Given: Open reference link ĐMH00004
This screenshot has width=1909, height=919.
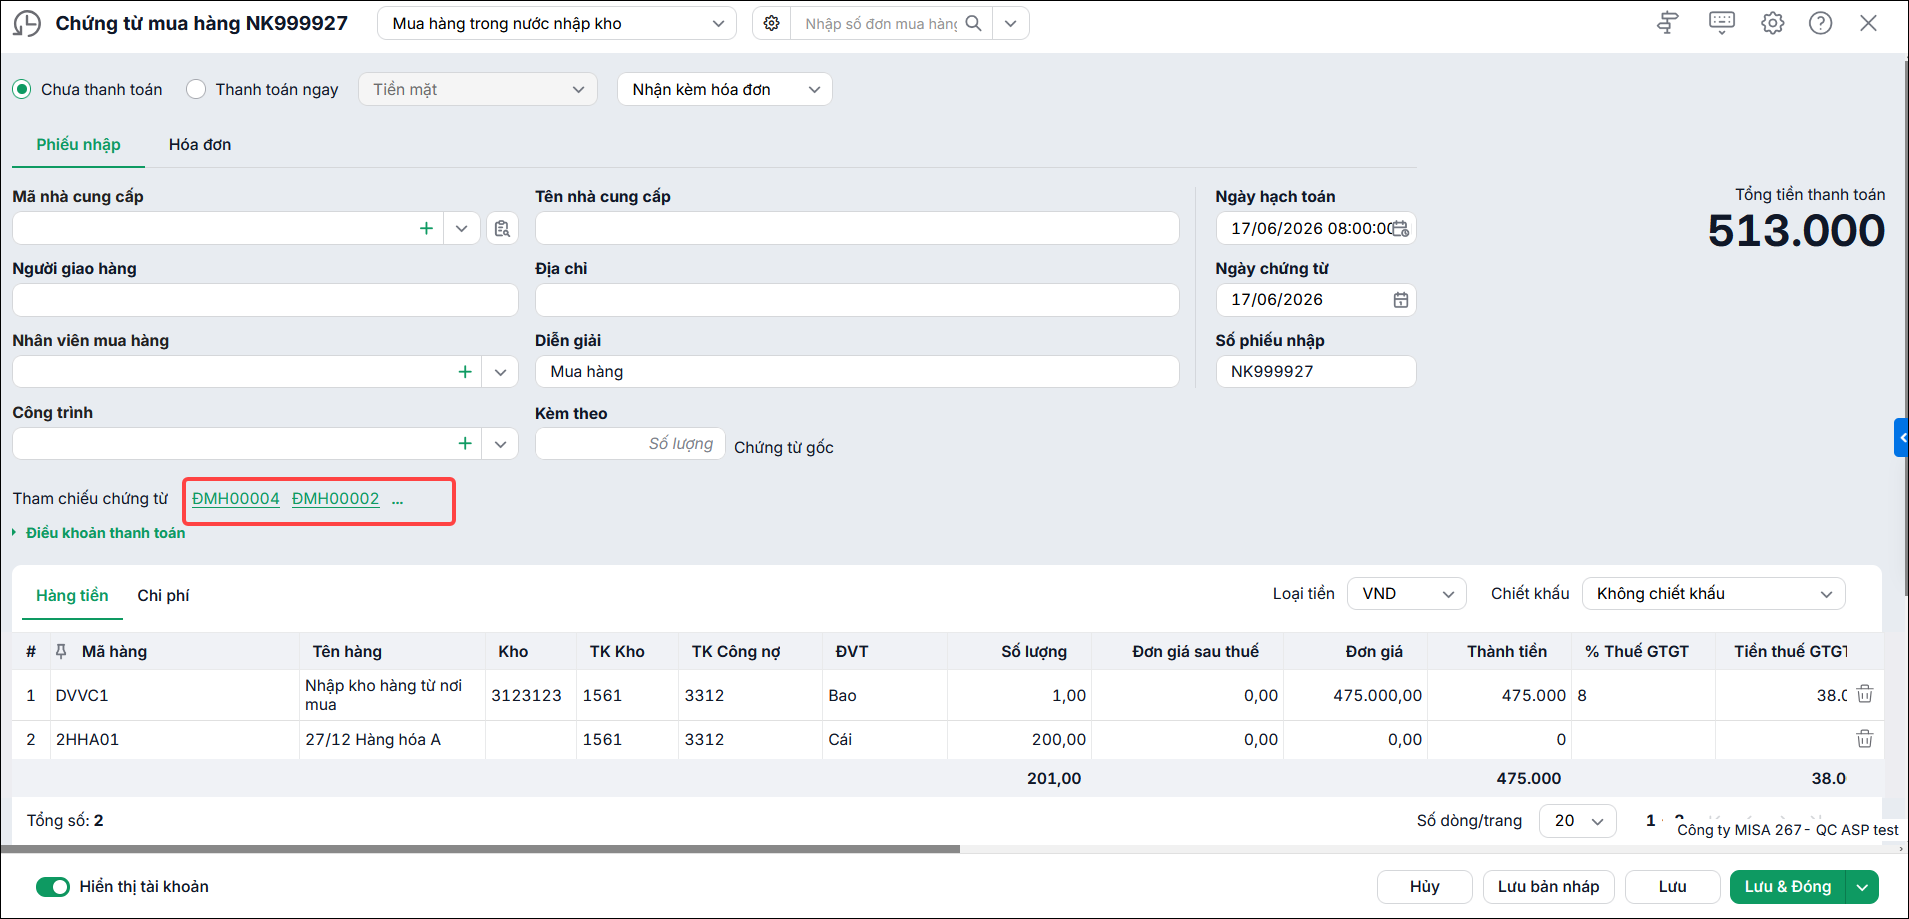Looking at the screenshot, I should 236,499.
